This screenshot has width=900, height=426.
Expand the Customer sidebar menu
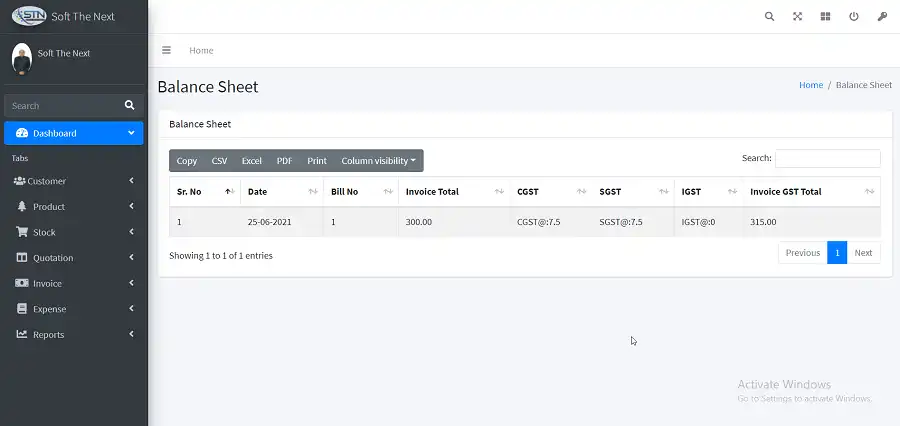click(x=73, y=181)
